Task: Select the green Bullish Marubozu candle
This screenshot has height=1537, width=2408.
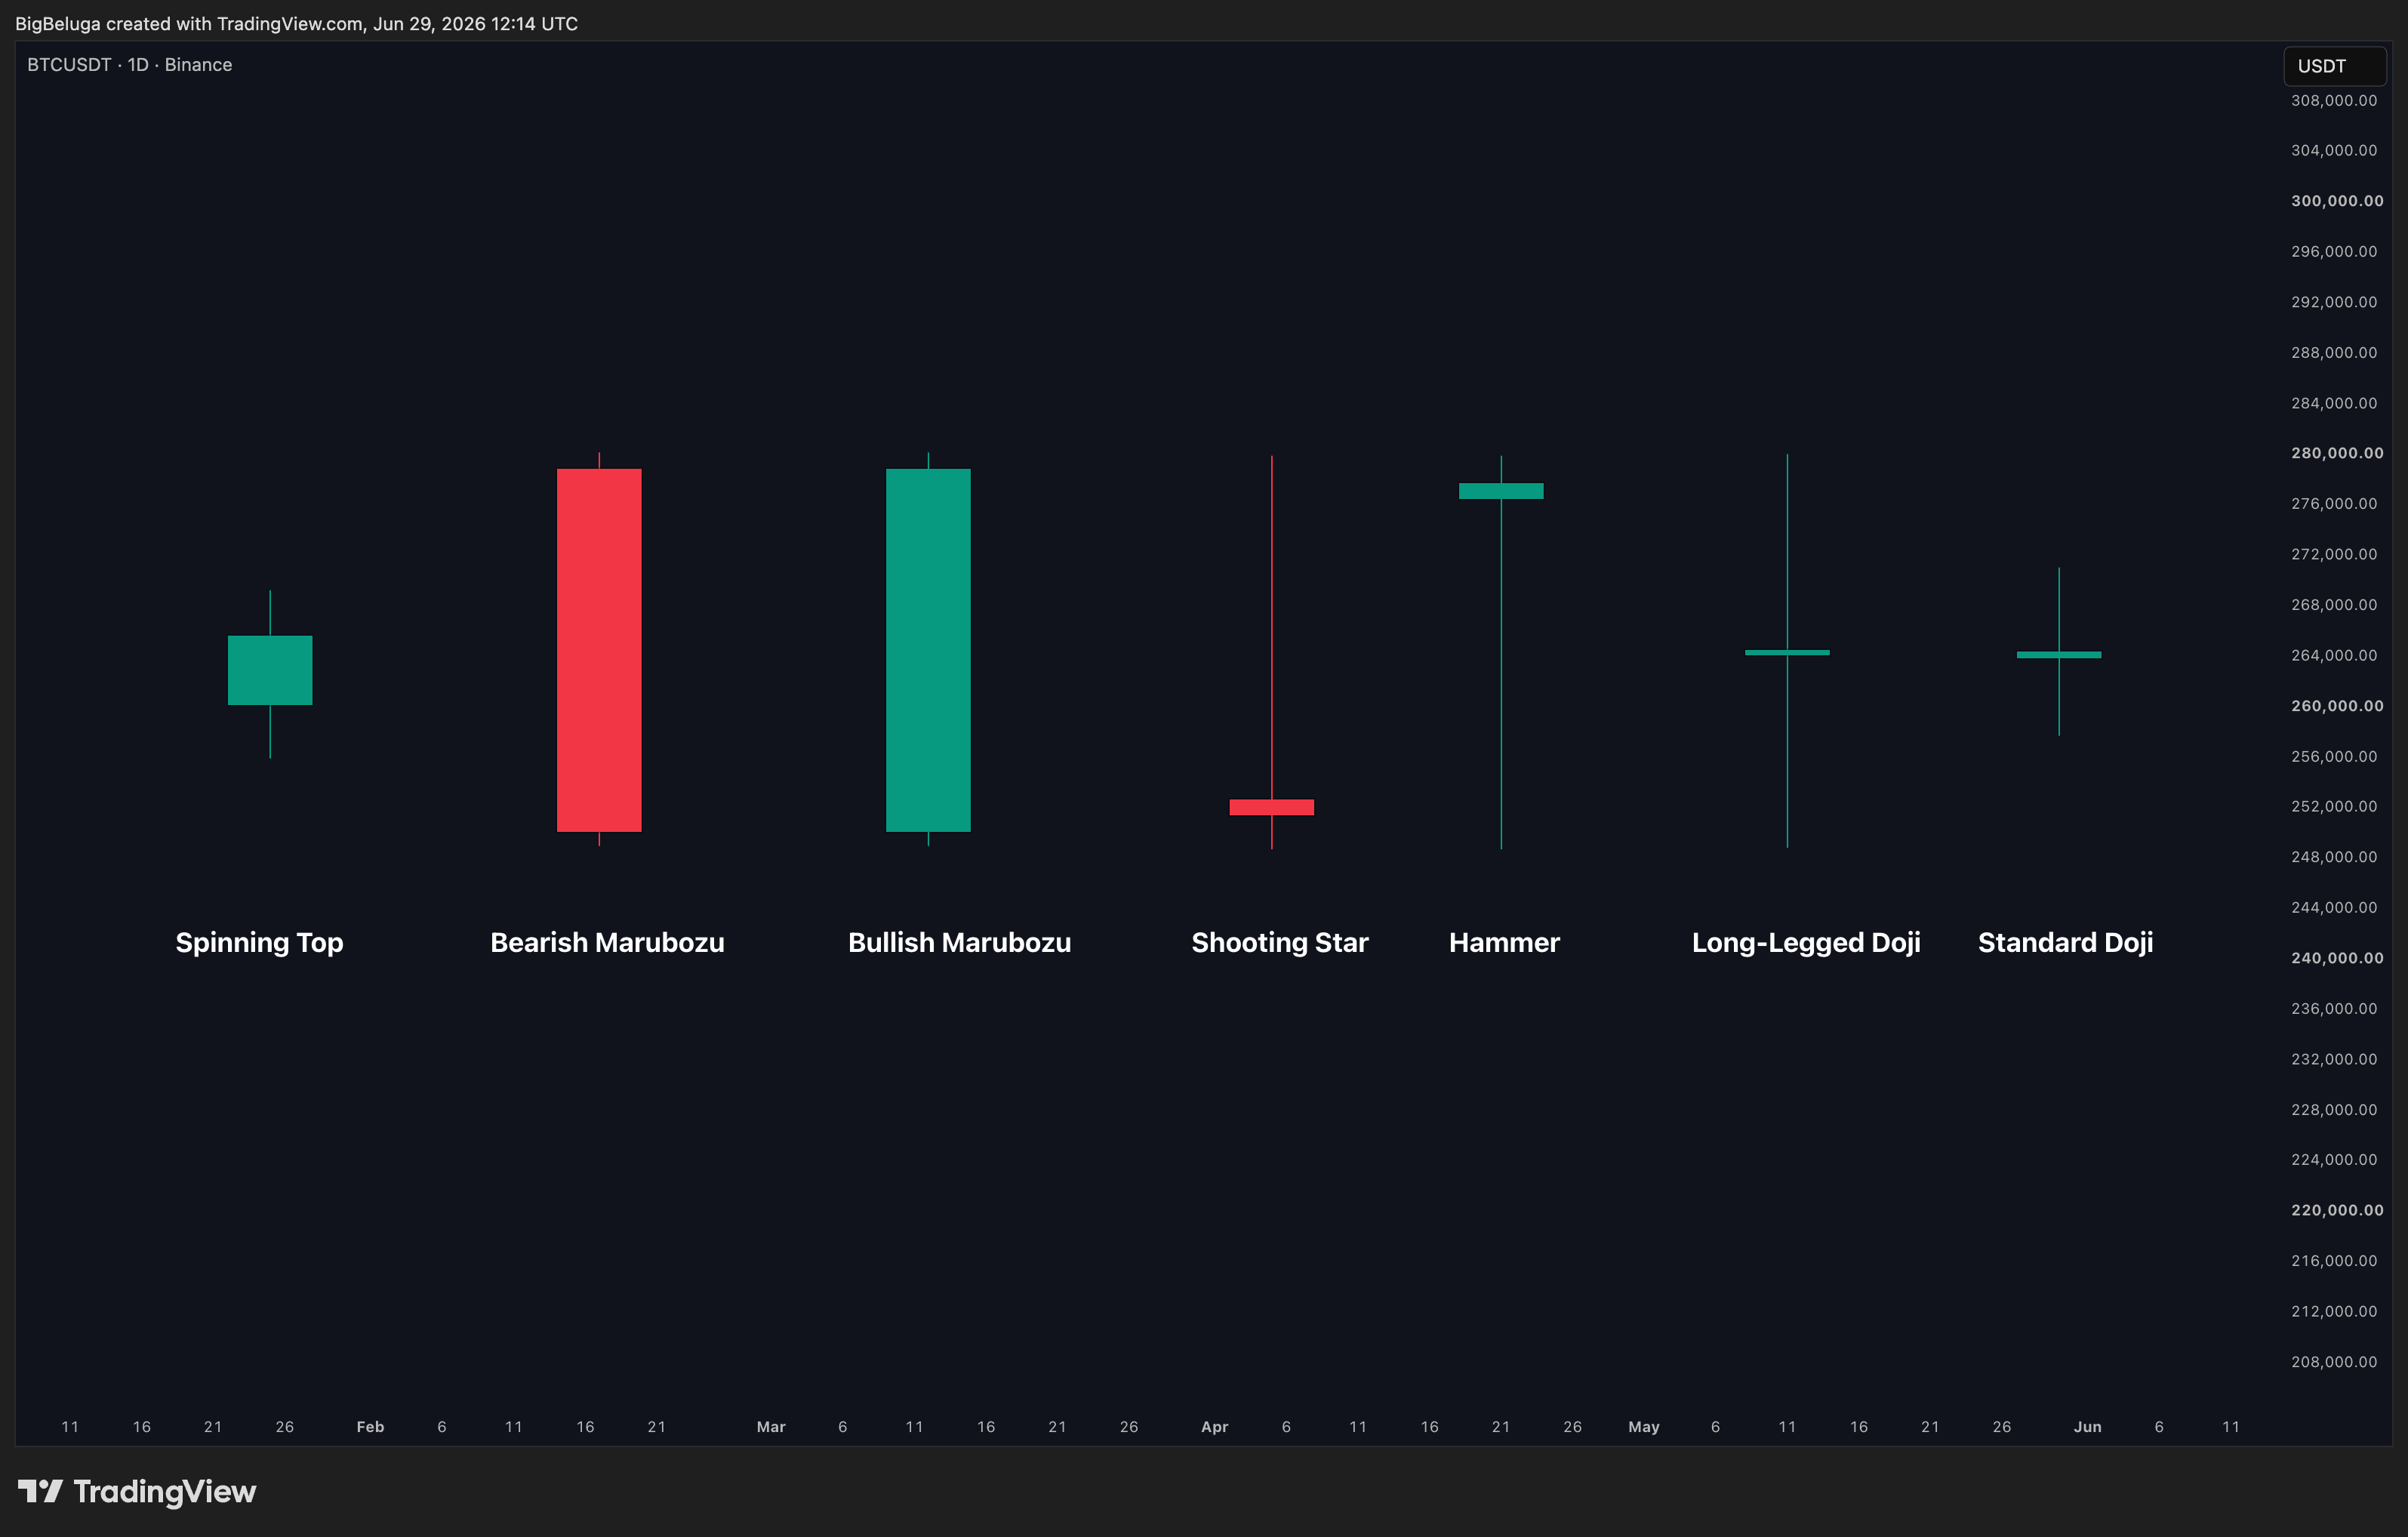Action: point(928,650)
